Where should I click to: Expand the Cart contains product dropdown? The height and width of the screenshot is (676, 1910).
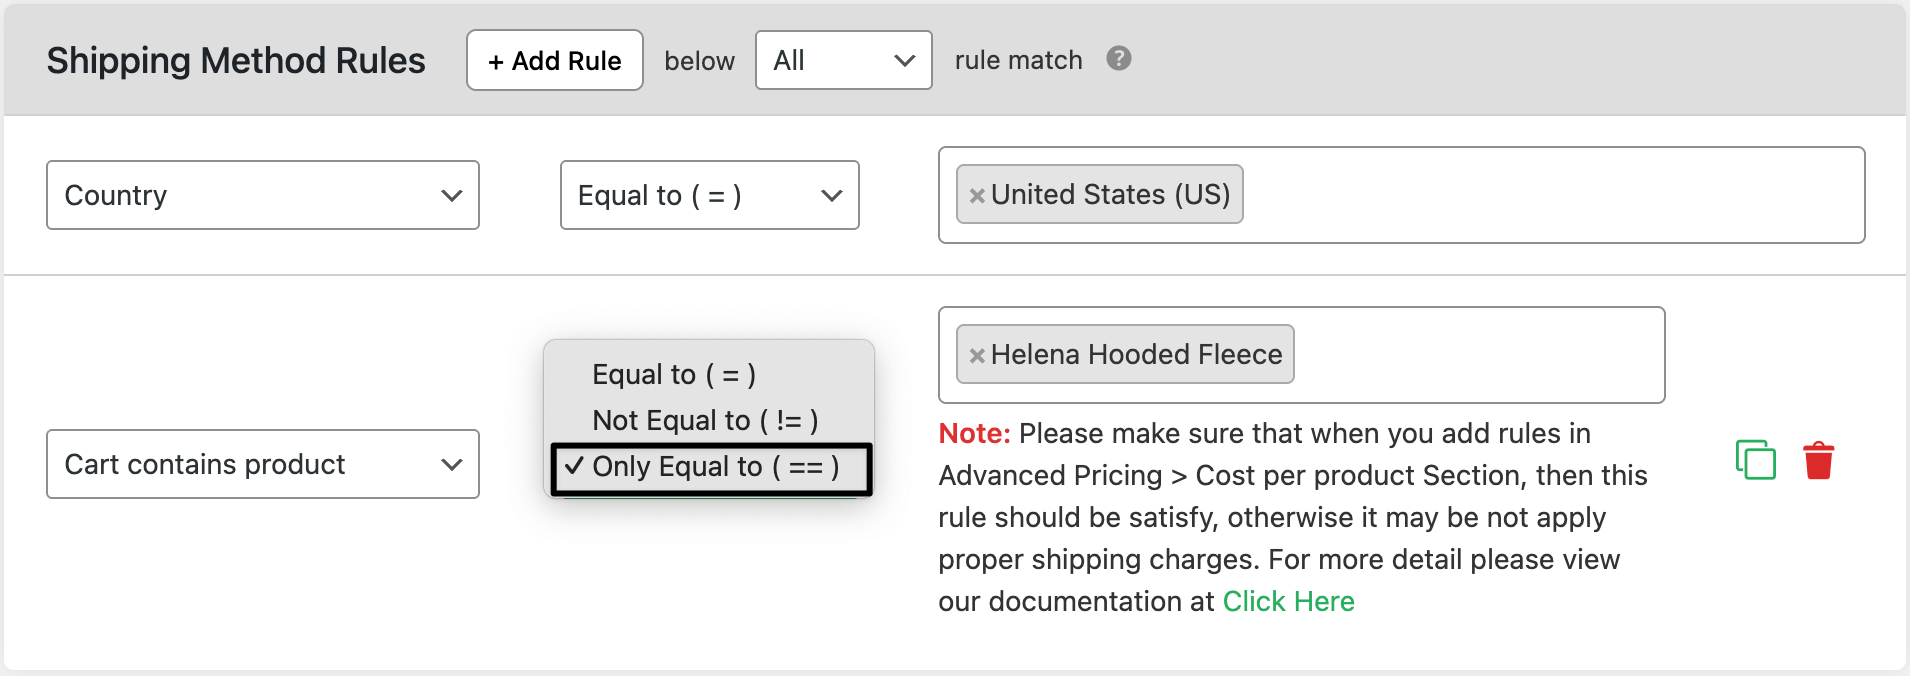[263, 464]
